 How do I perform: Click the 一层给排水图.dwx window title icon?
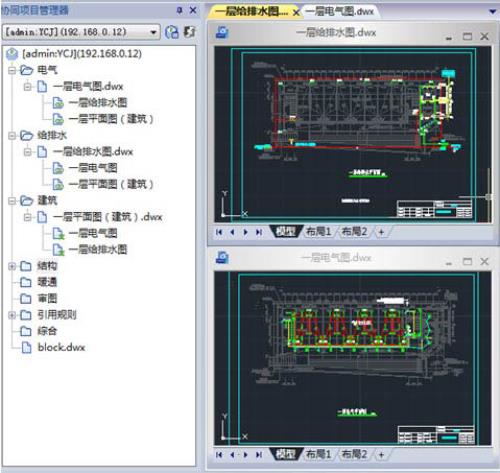coord(222,32)
